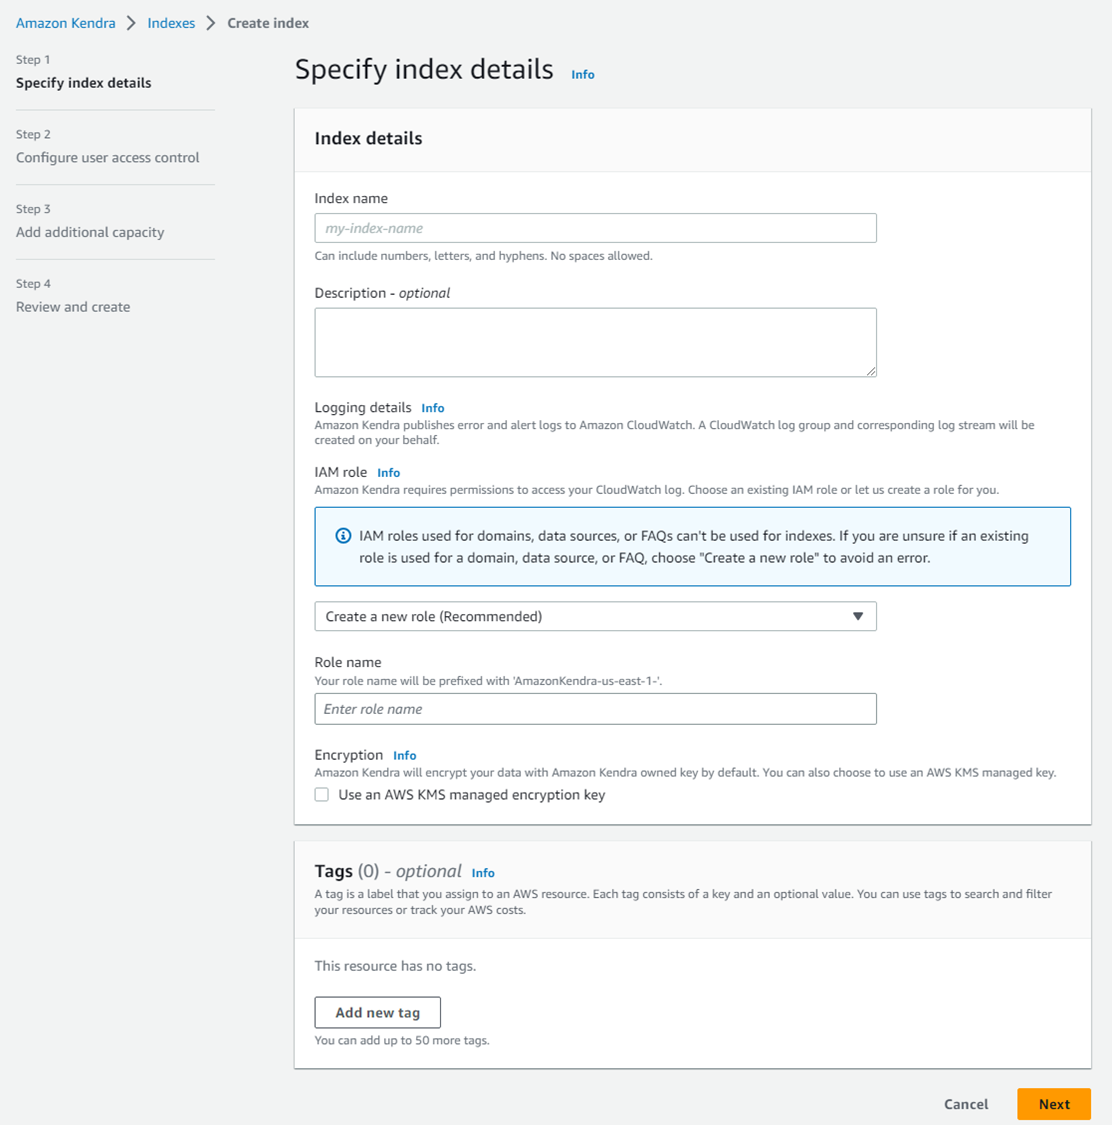Viewport: 1112px width, 1125px height.
Task: Focus the Enter role name field
Action: coord(595,709)
